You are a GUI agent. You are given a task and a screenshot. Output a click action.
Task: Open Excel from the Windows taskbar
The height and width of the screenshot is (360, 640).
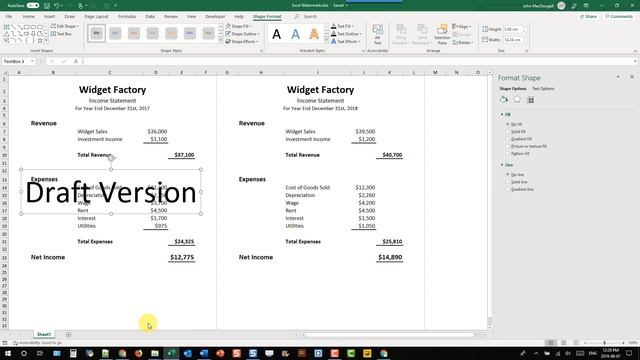click(x=171, y=353)
